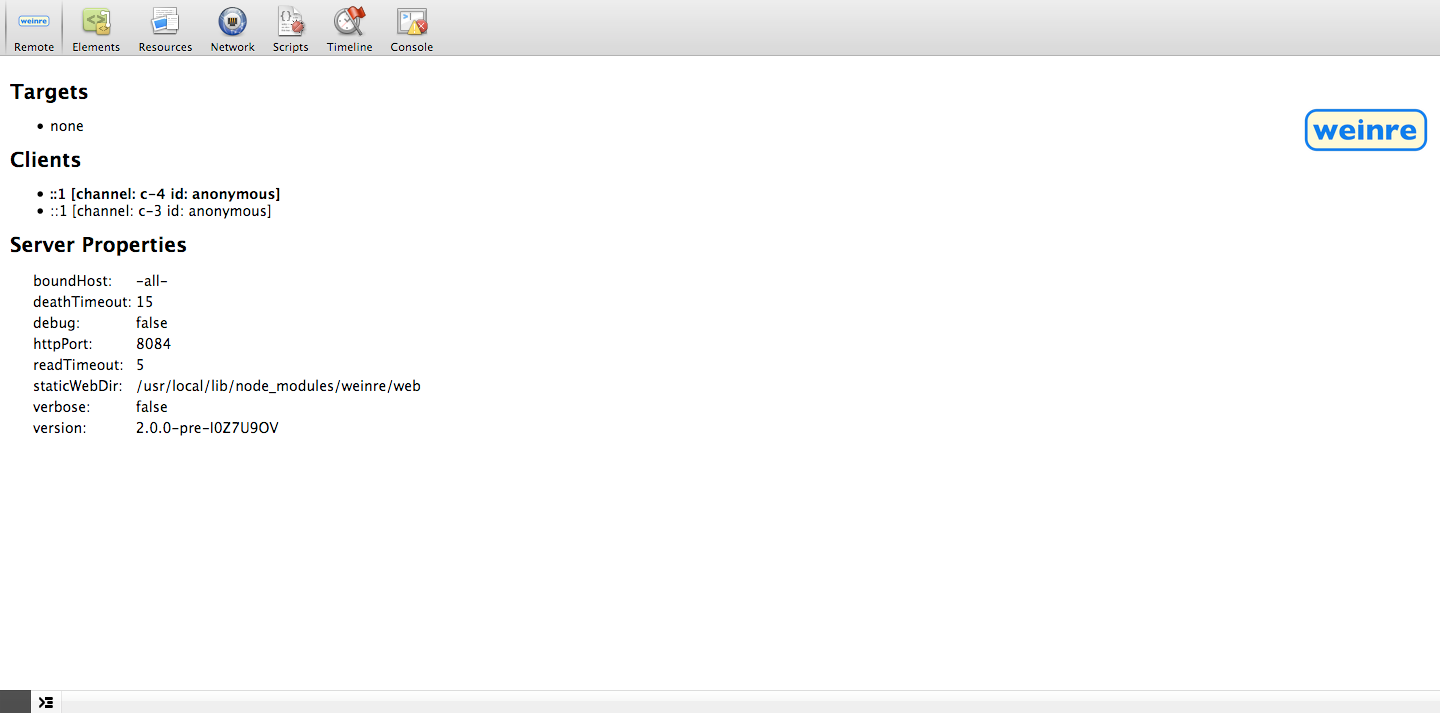Click the Server Properties heading
Viewport: 1440px width, 713px height.
(98, 245)
